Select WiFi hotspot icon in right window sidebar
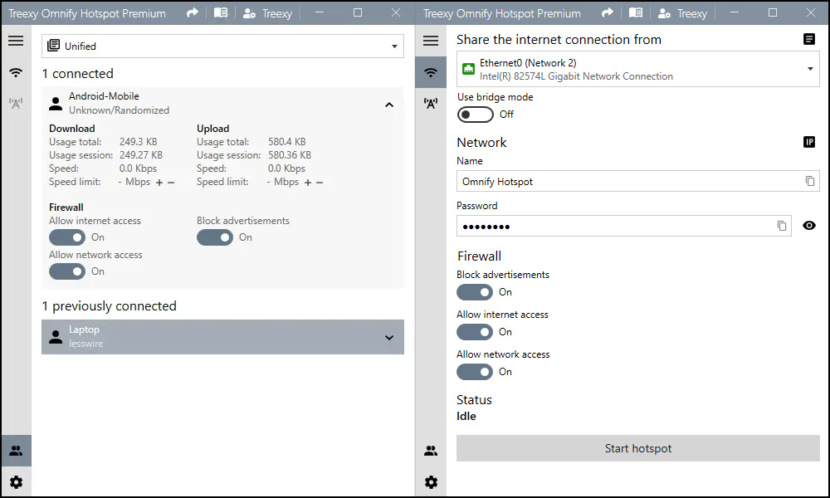 (431, 73)
